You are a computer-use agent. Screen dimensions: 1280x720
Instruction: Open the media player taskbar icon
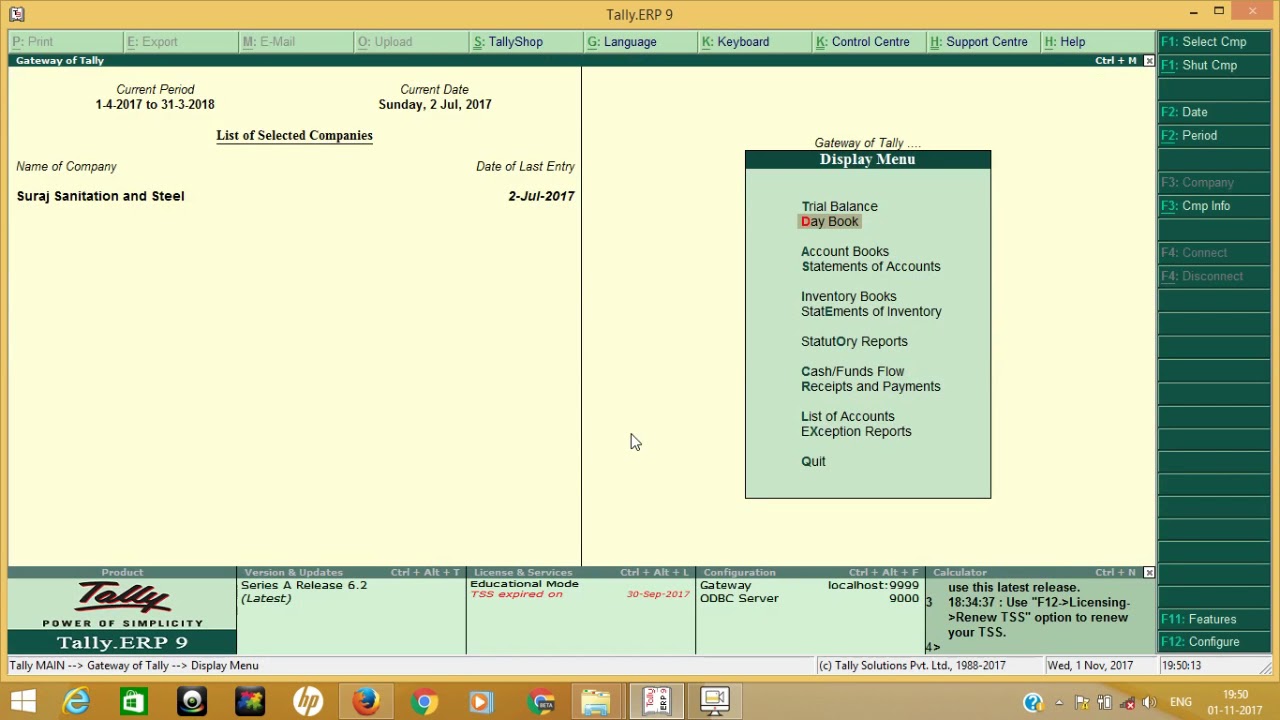pos(481,702)
